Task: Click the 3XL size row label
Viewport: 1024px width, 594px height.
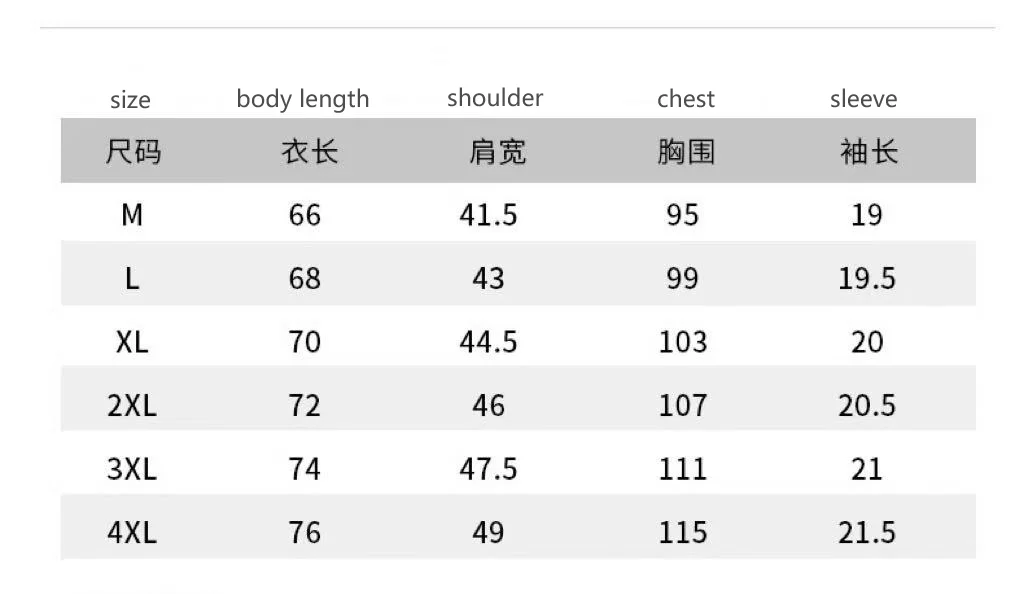Action: coord(132,469)
